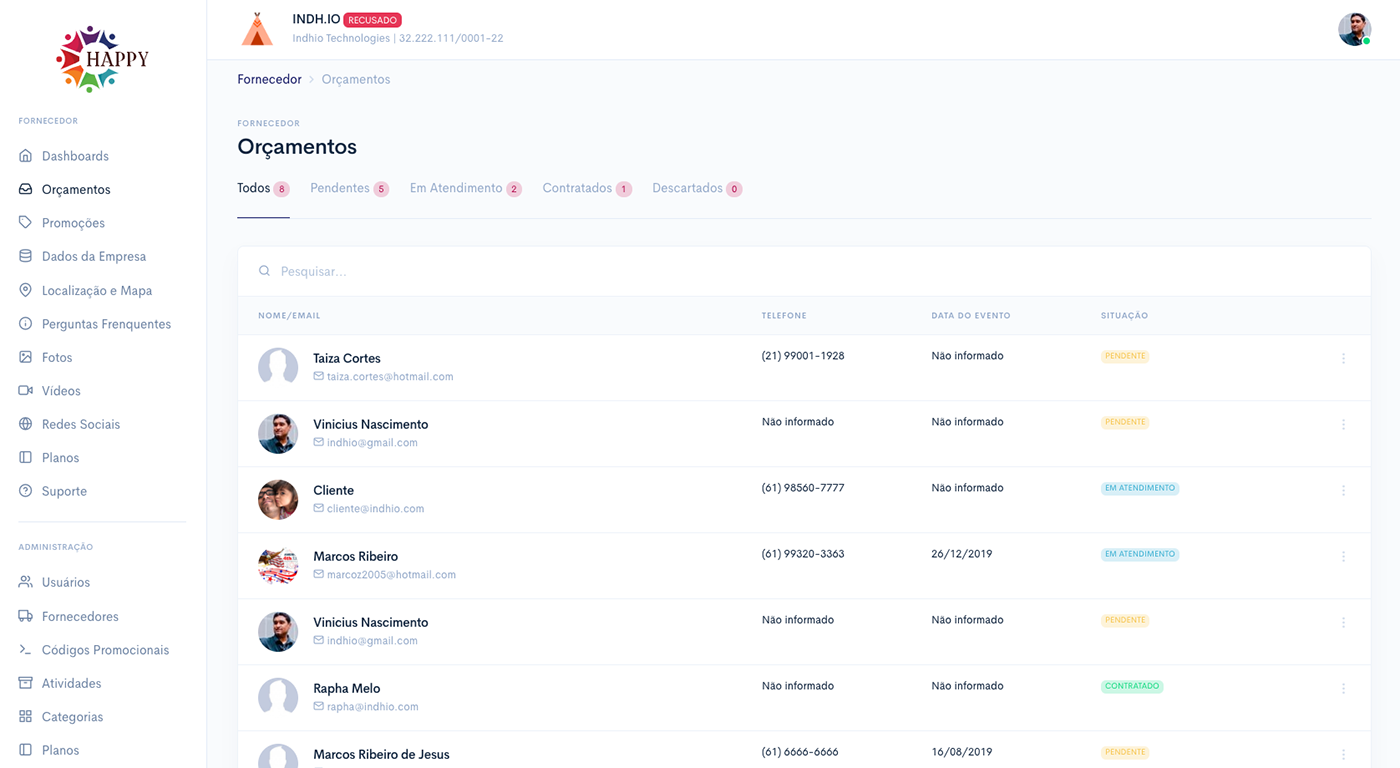
Task: Open row options menu for Taiza Cortes
Action: (x=1343, y=358)
